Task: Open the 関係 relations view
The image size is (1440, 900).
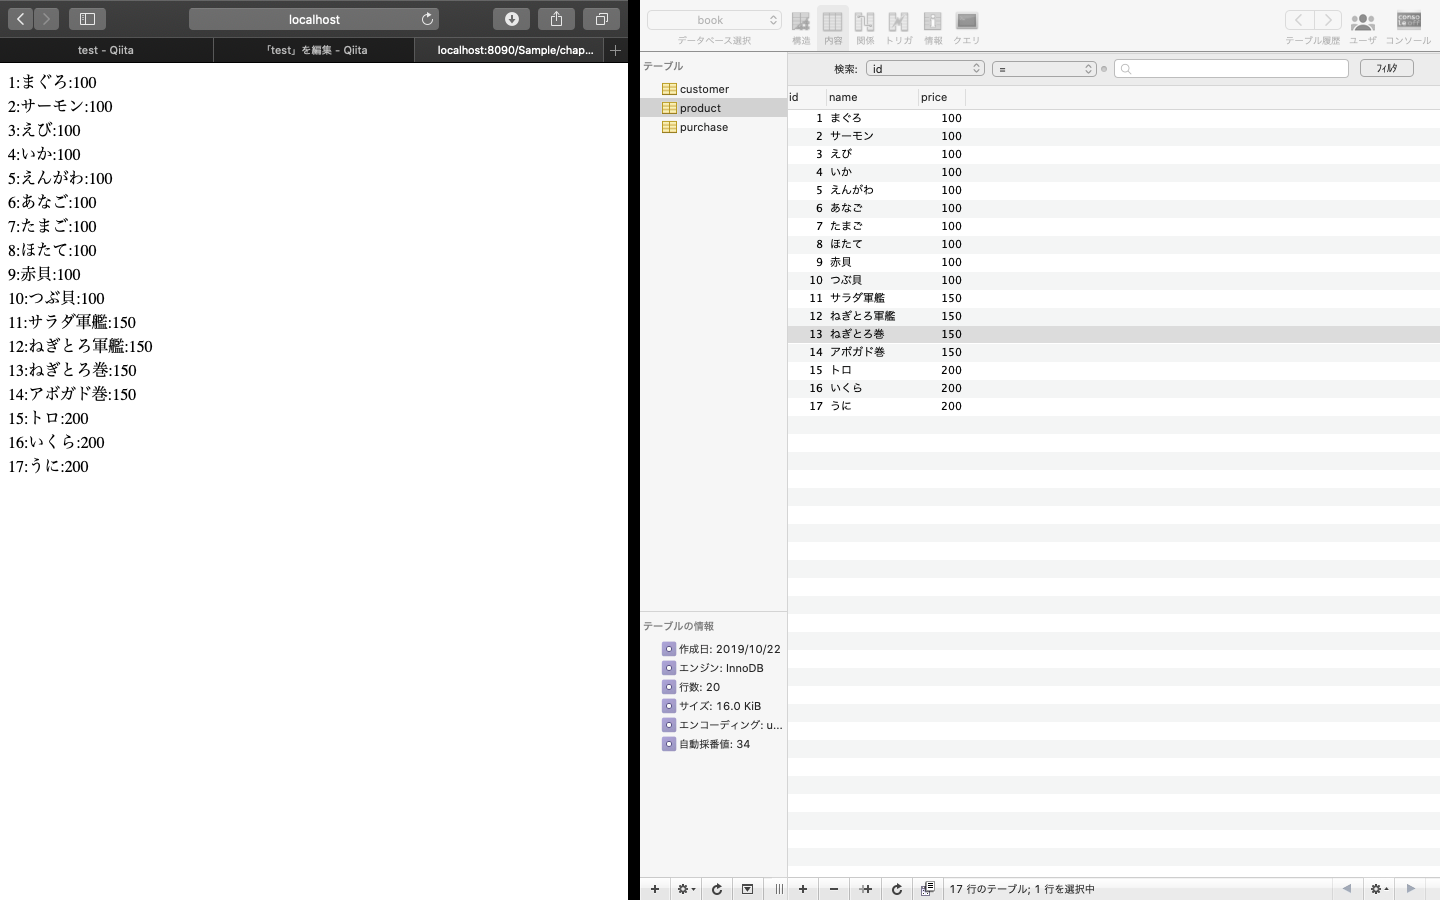Action: coord(865,27)
